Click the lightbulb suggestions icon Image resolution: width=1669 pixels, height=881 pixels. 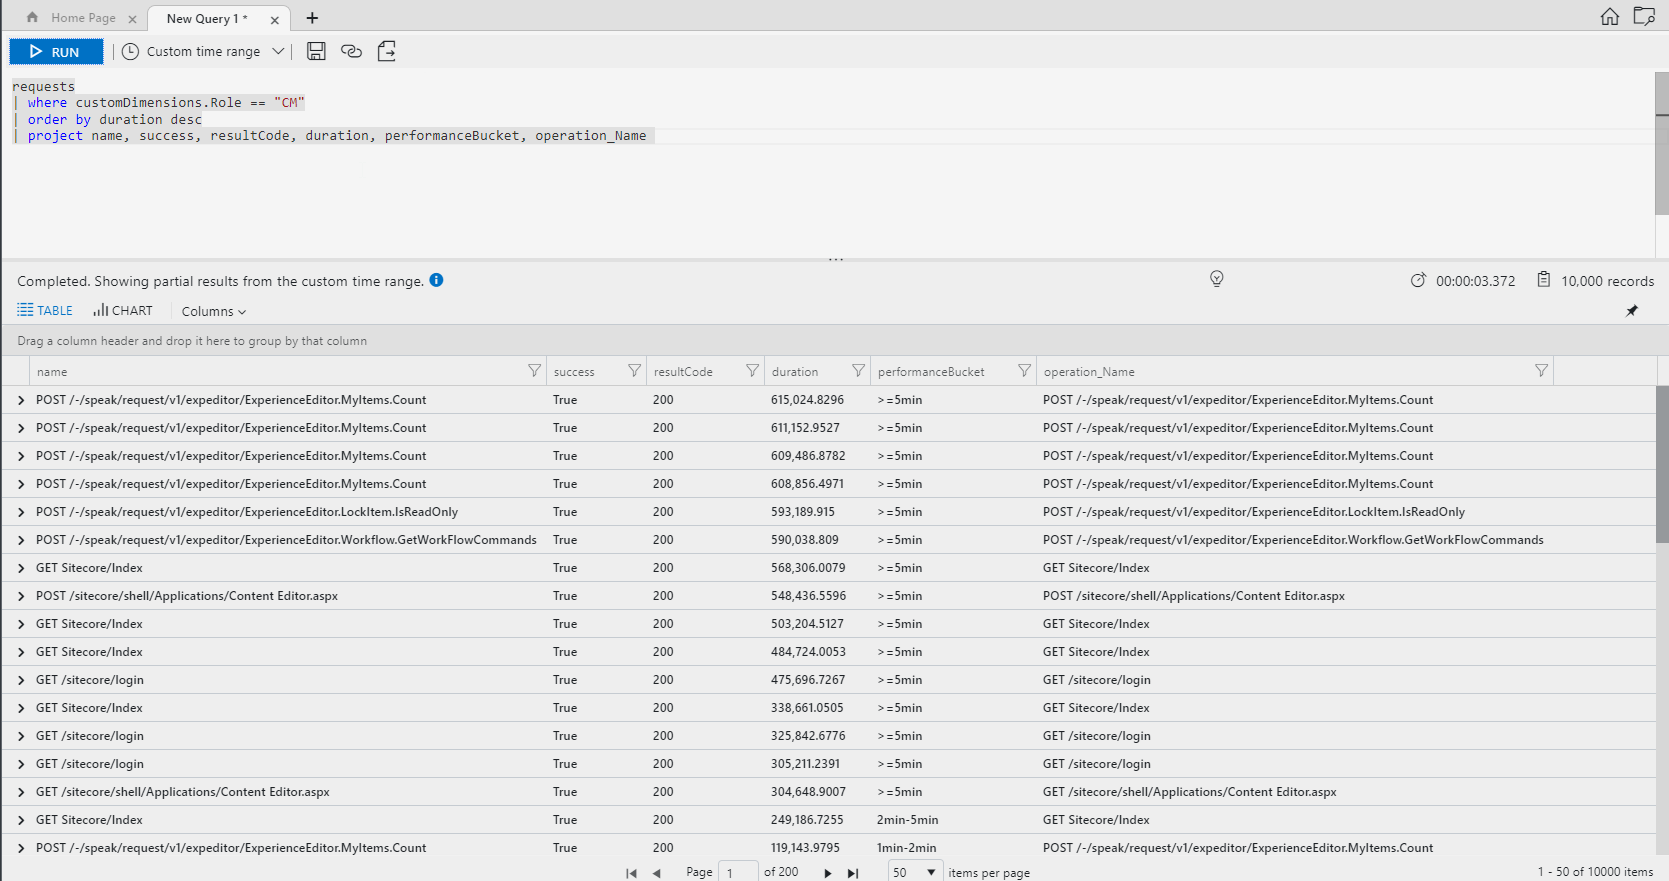tap(1216, 279)
